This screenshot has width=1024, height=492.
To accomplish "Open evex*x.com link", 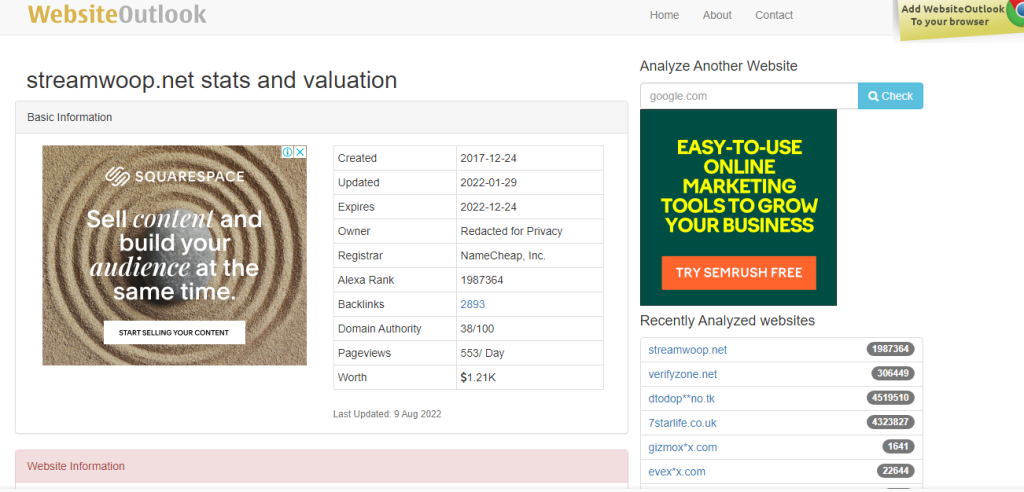I will tap(677, 472).
